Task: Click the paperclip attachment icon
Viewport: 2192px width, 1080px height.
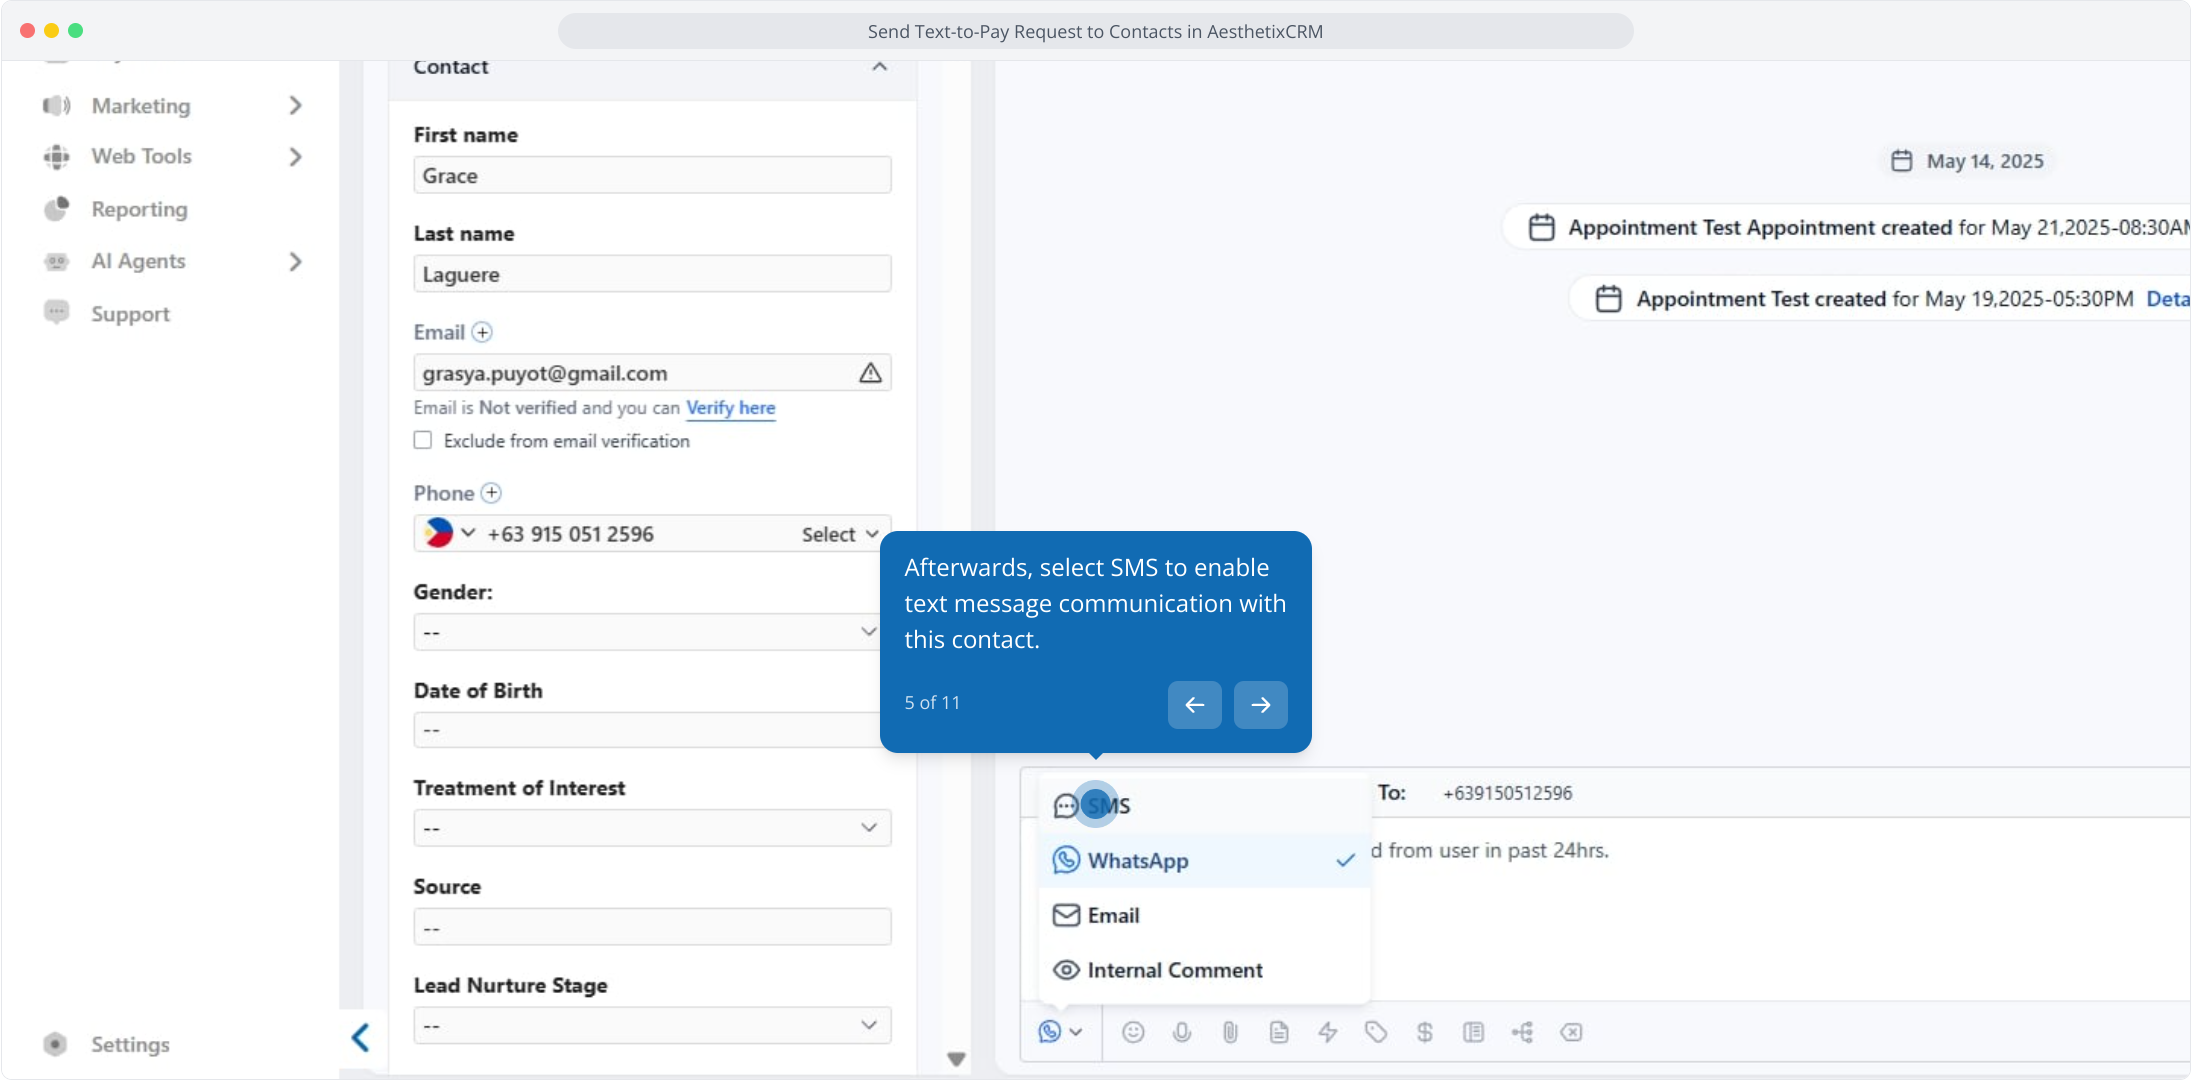Action: click(1230, 1032)
